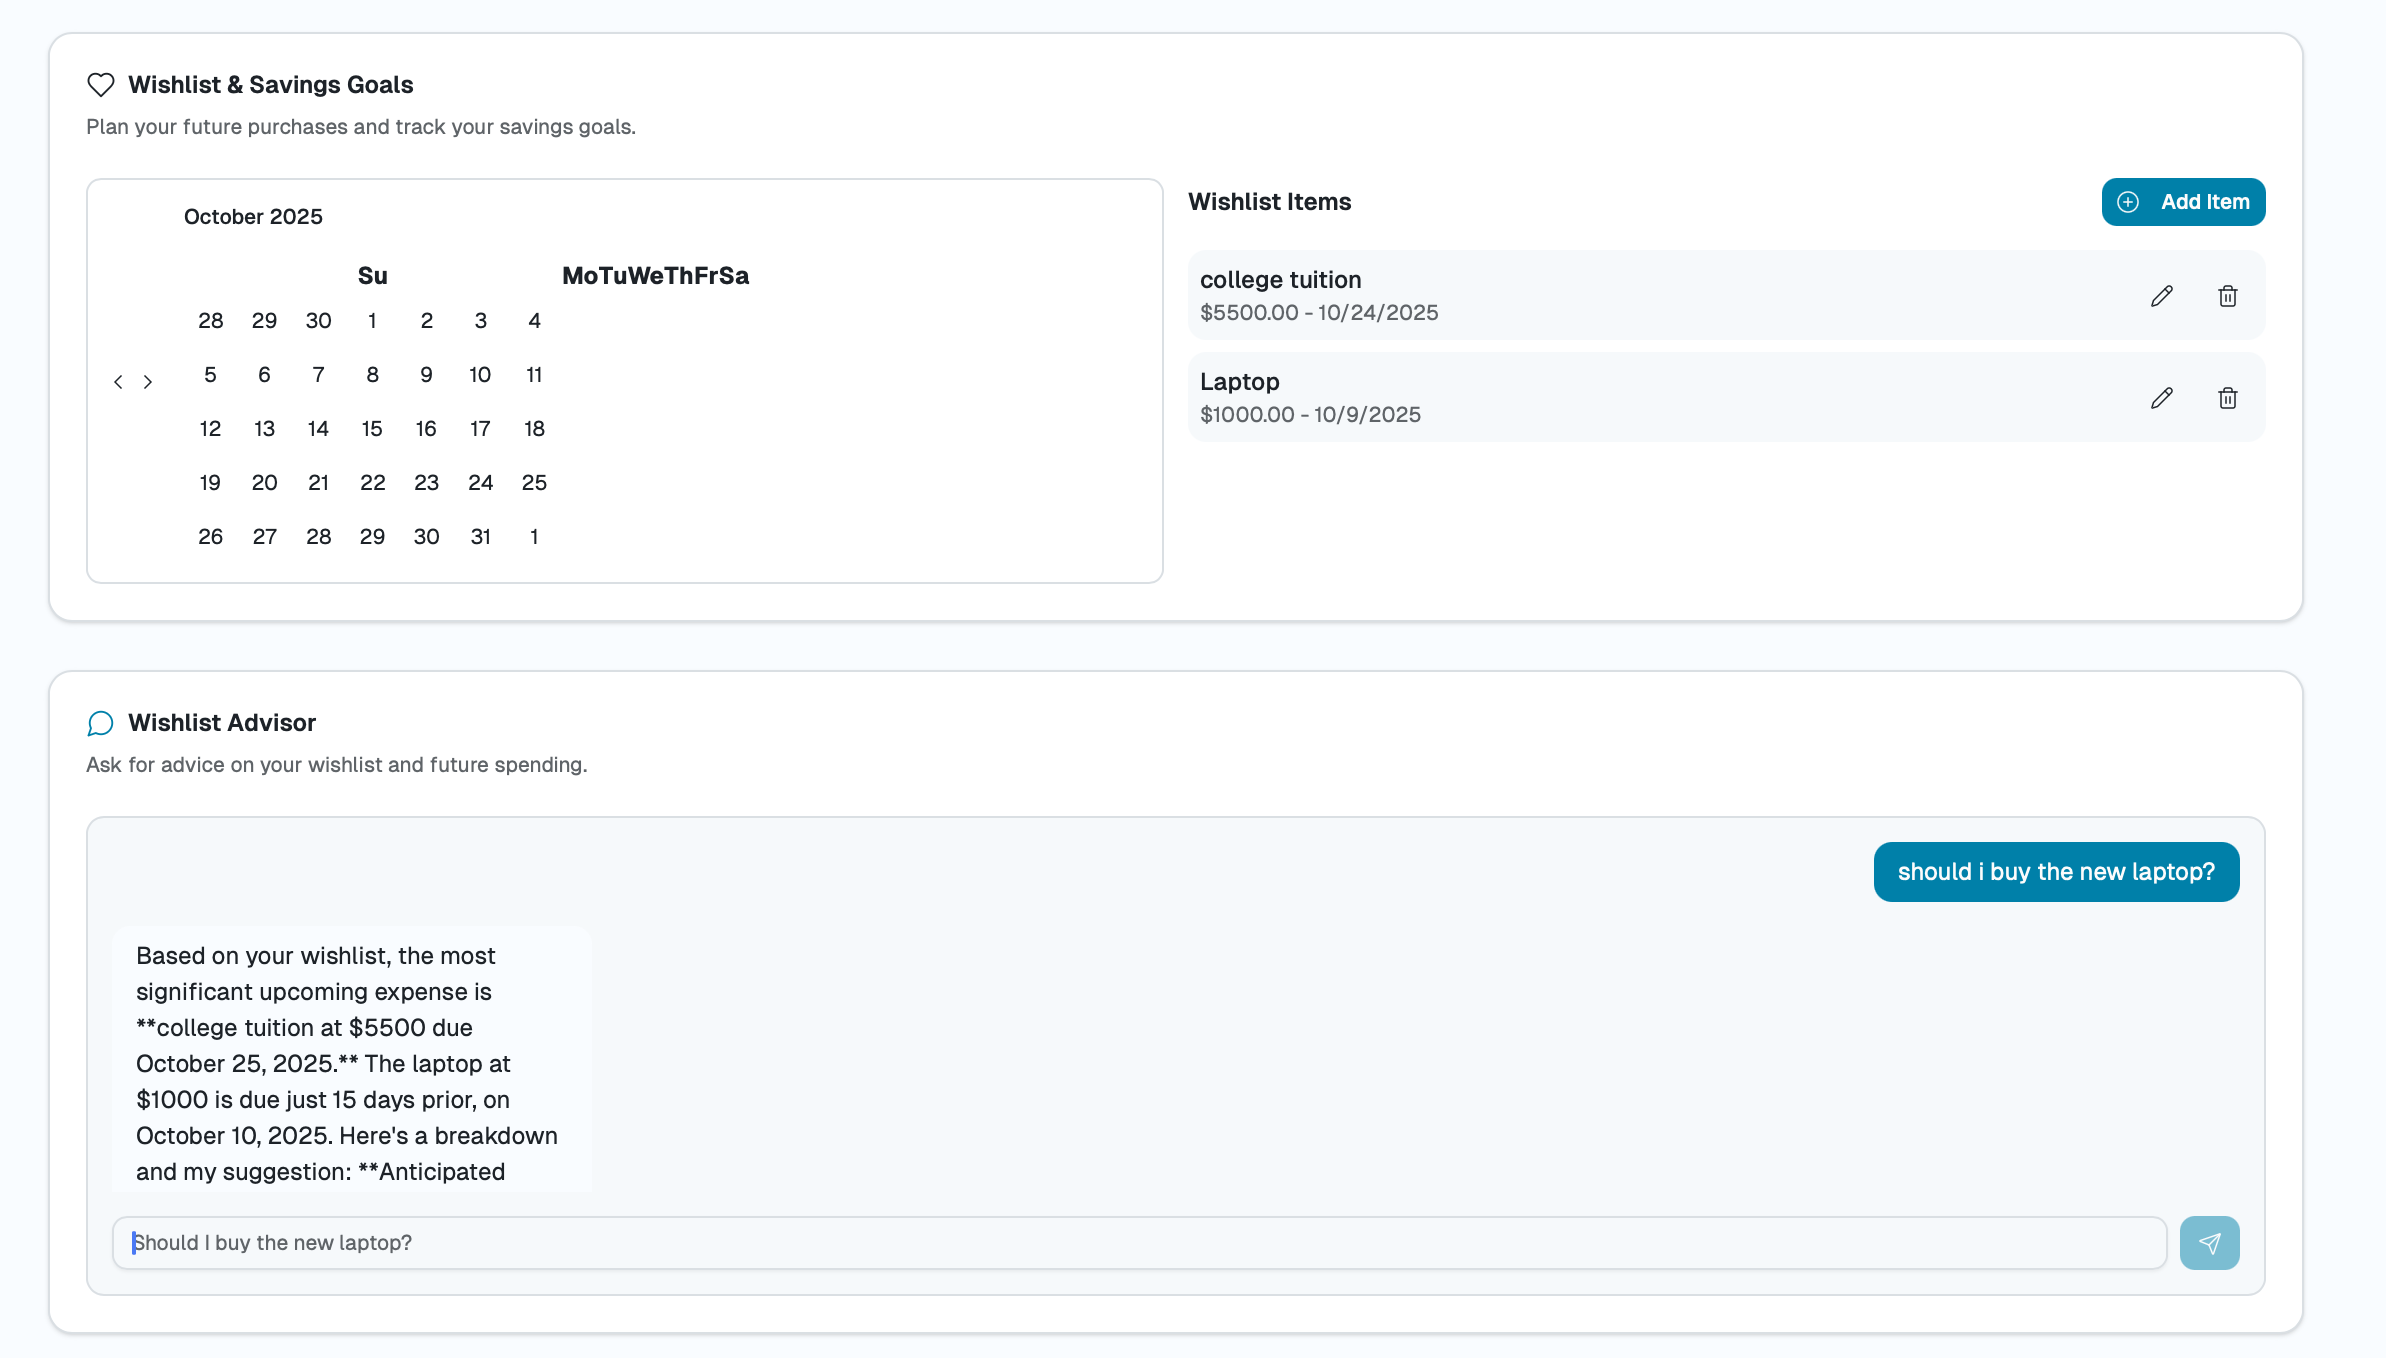Click the college tuition item row

click(1600, 296)
